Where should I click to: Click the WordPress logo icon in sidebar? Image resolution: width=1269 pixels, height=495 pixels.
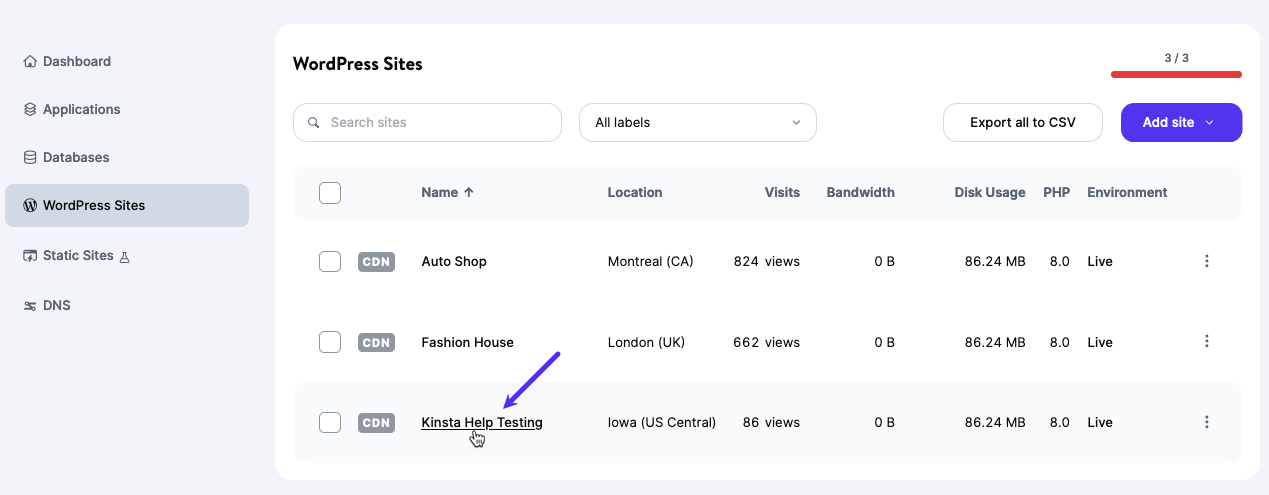[x=30, y=206]
